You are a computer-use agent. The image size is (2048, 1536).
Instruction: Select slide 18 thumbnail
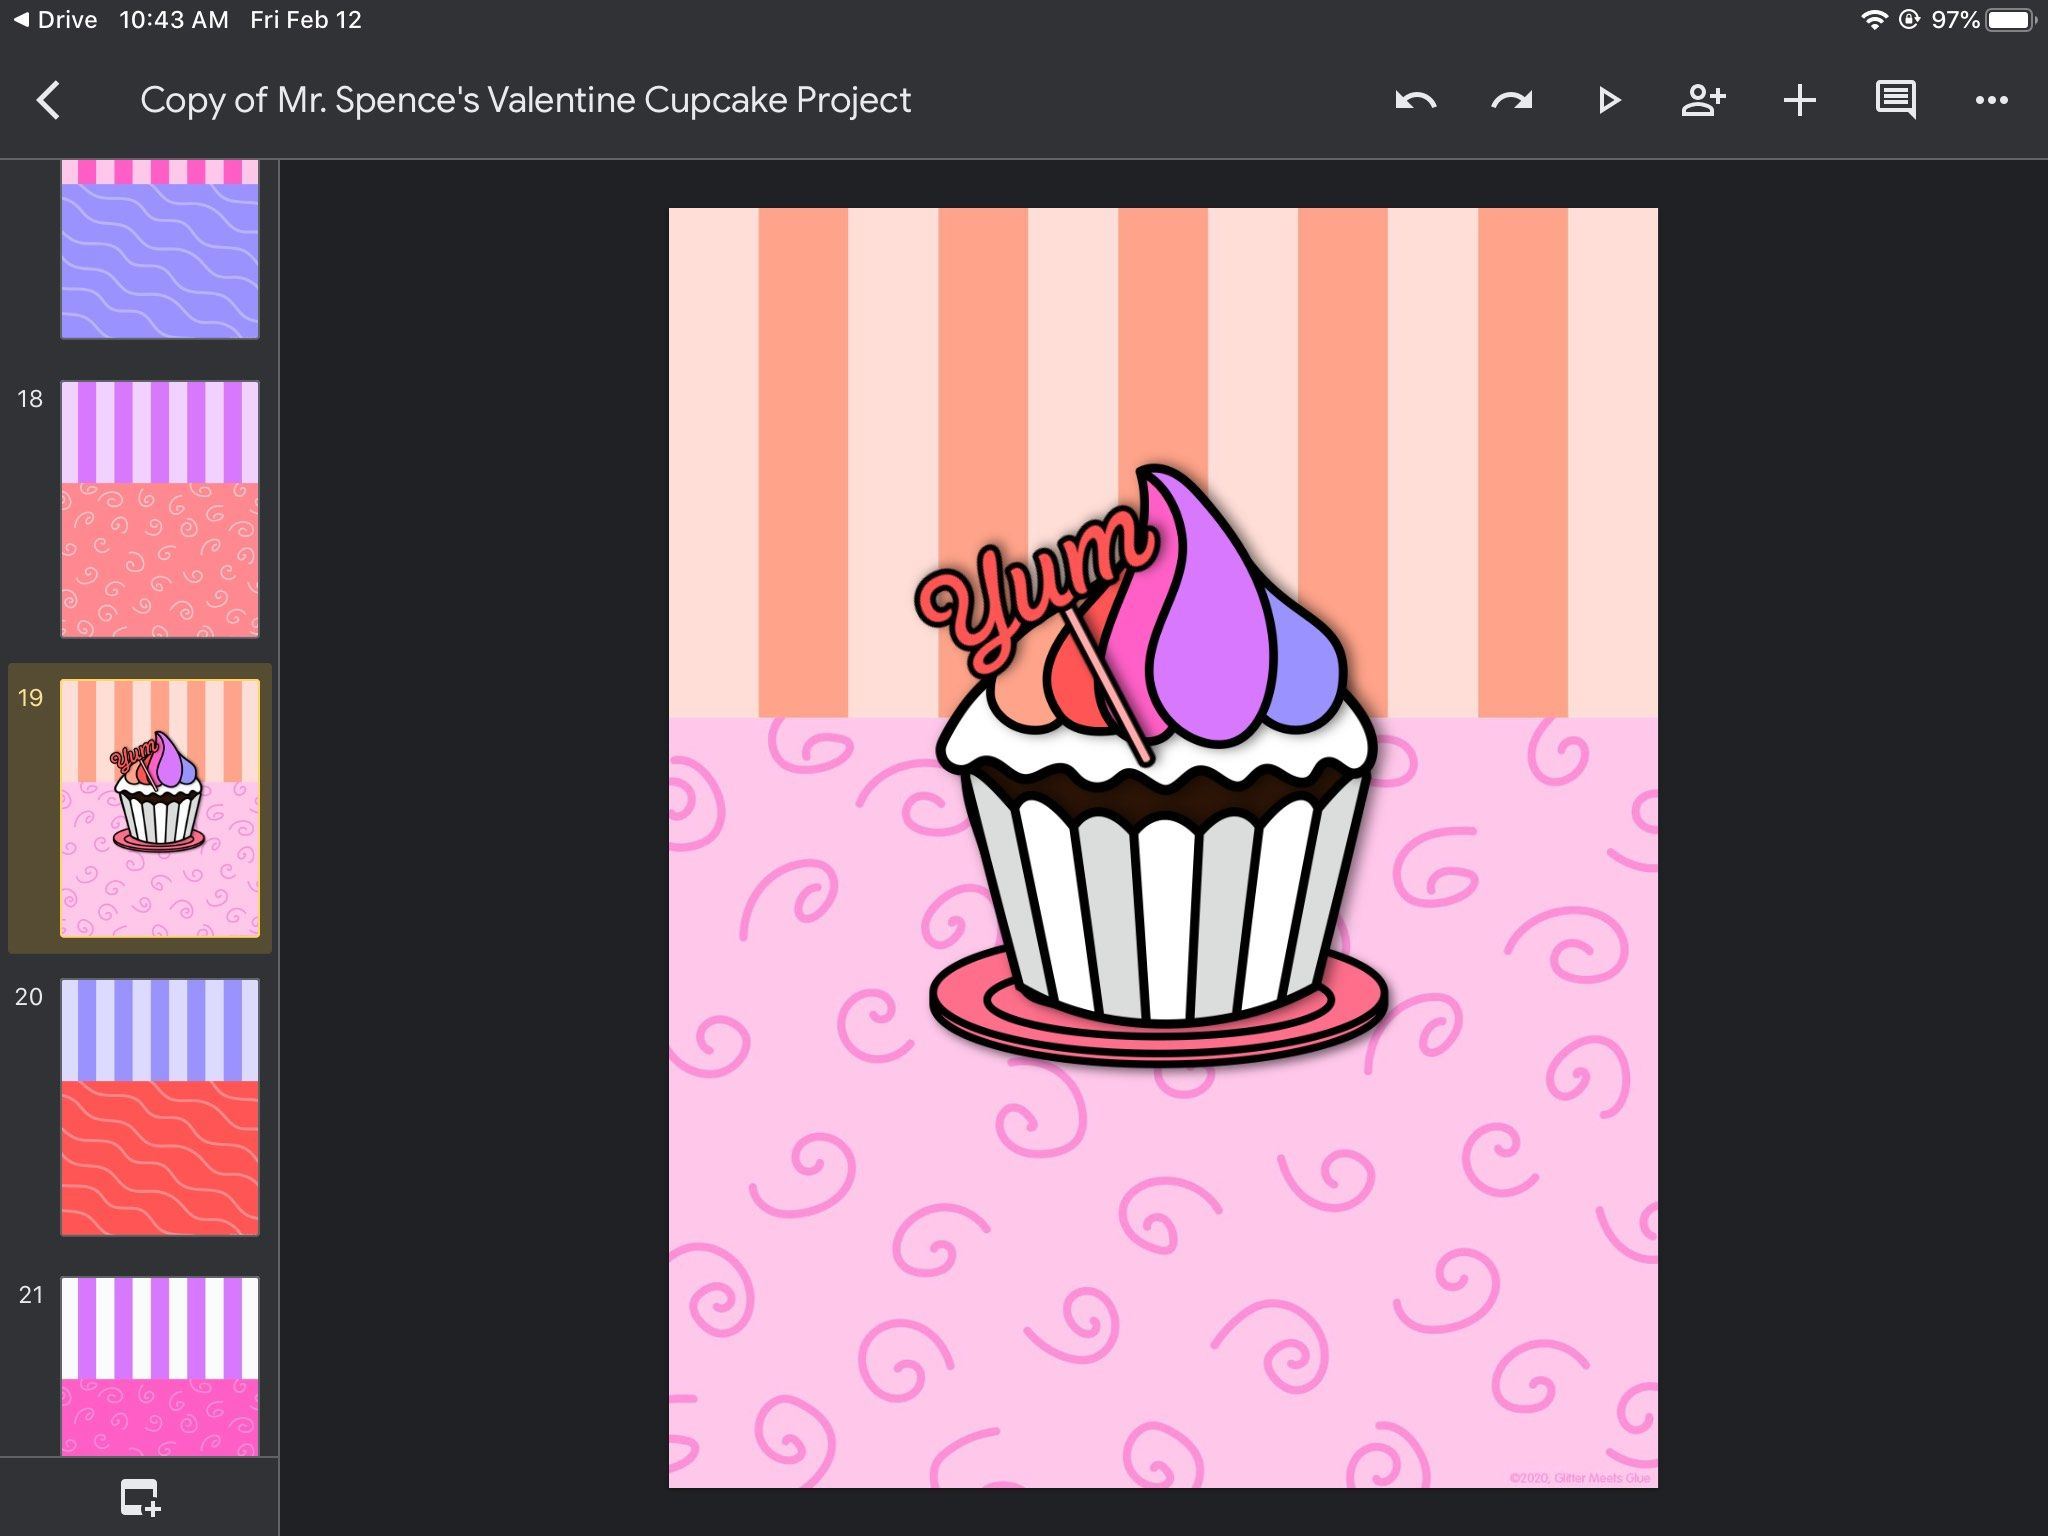coord(160,509)
